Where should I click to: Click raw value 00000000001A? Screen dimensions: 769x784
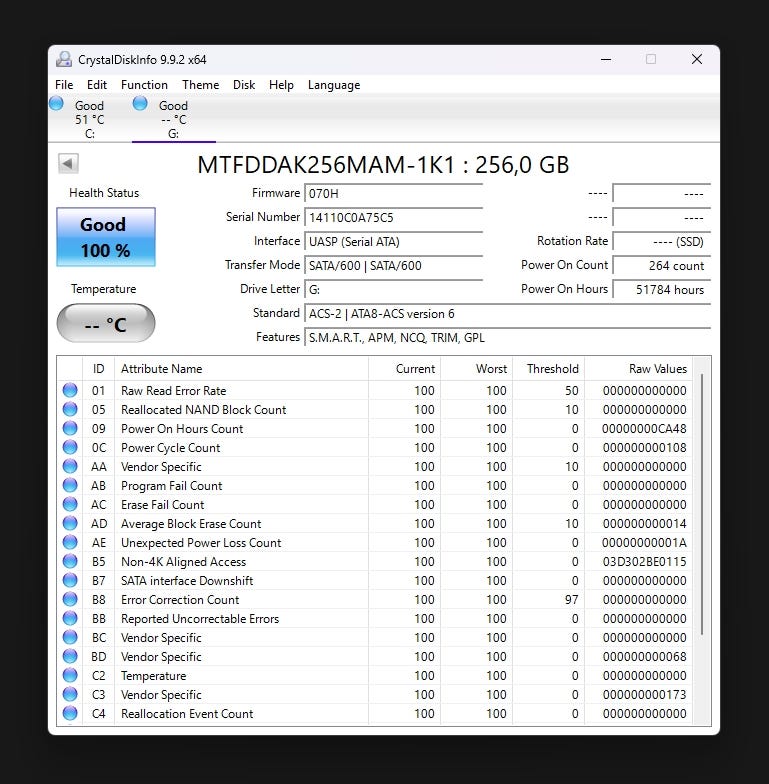pyautogui.click(x=644, y=542)
